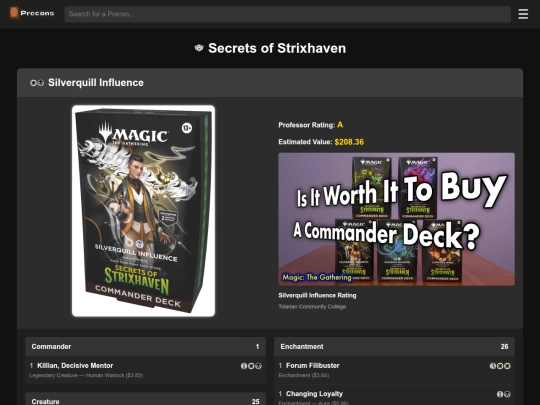This screenshot has width=540, height=405.
Task: Click the Professor Rating A grade
Action: click(340, 125)
